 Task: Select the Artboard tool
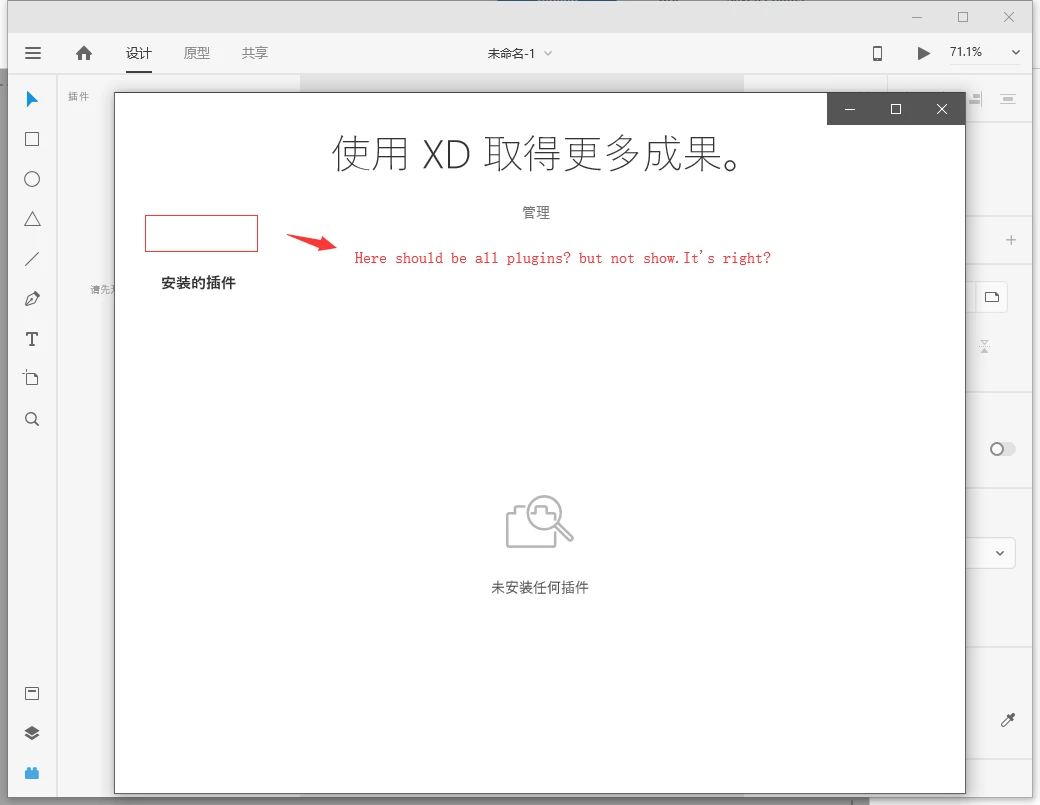(x=31, y=378)
